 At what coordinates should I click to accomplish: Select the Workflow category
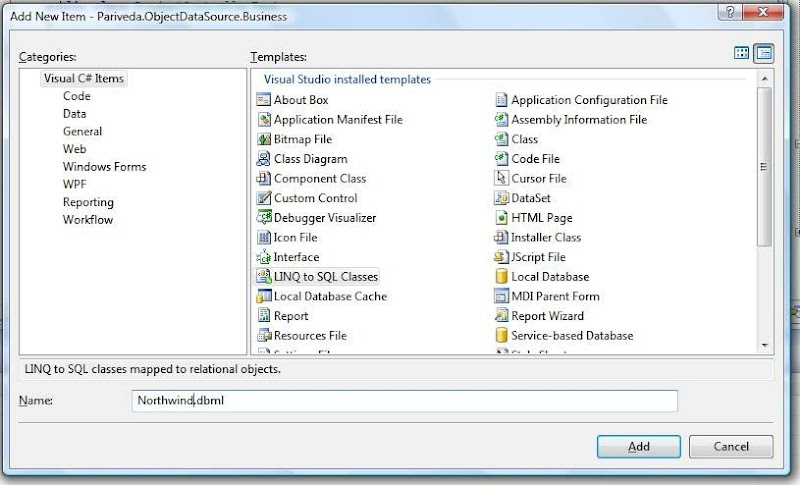point(88,220)
